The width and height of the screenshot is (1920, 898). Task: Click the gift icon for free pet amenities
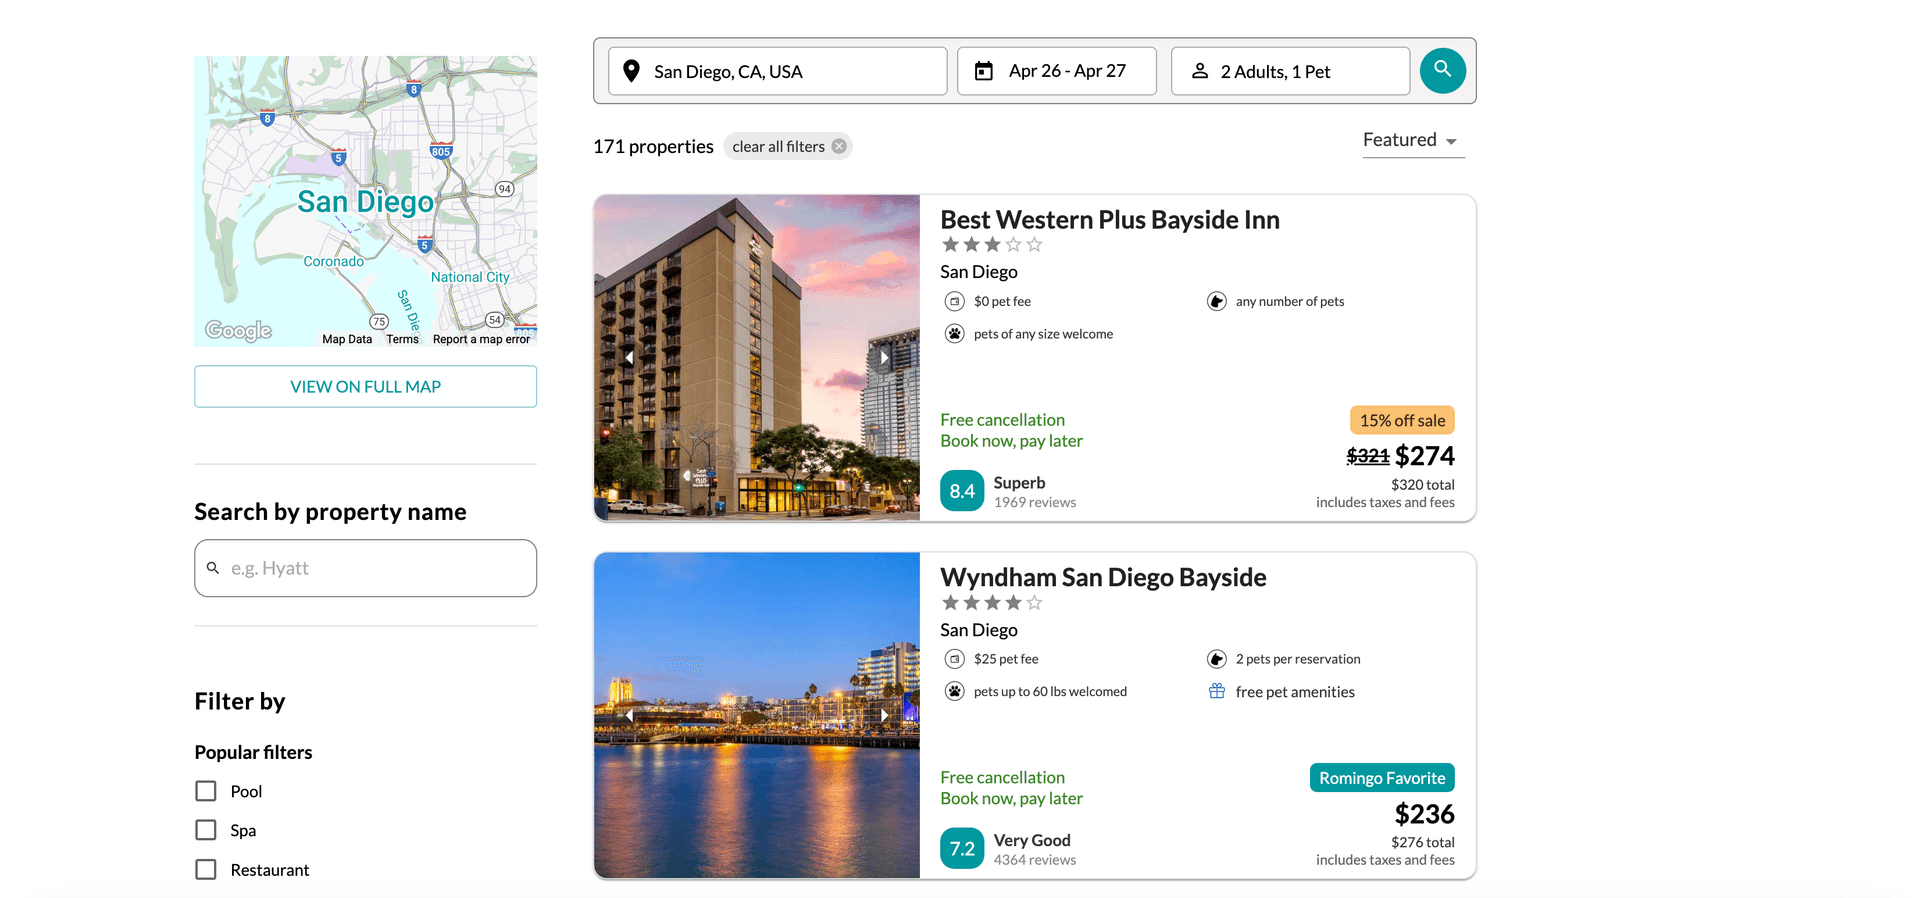point(1217,691)
